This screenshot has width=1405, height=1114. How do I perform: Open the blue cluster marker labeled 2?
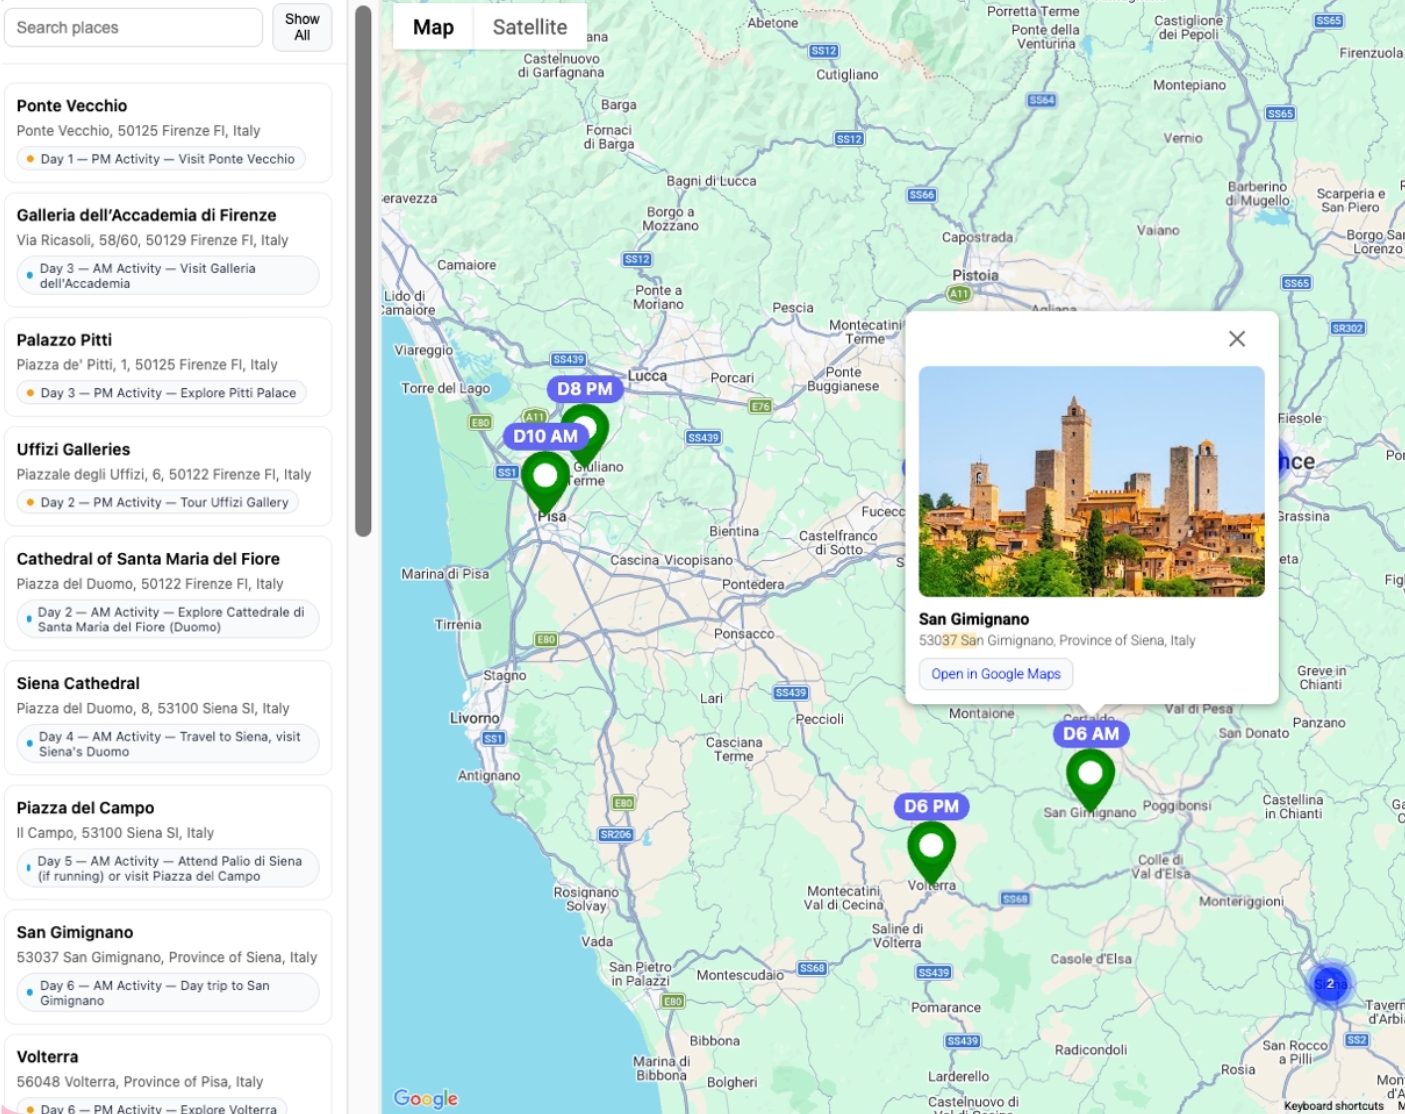[1330, 983]
